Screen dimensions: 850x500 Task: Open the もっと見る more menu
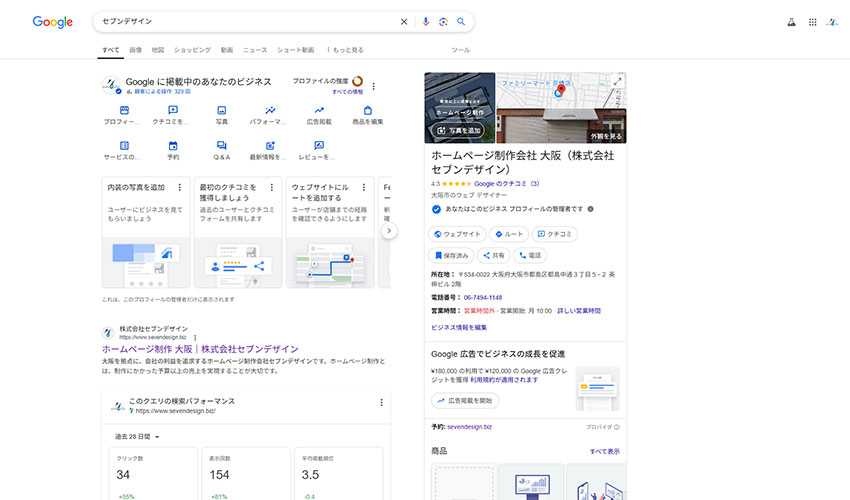pos(345,50)
